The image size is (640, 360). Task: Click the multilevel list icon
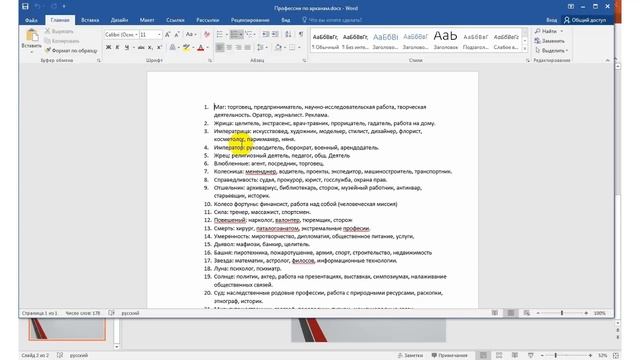(250, 35)
